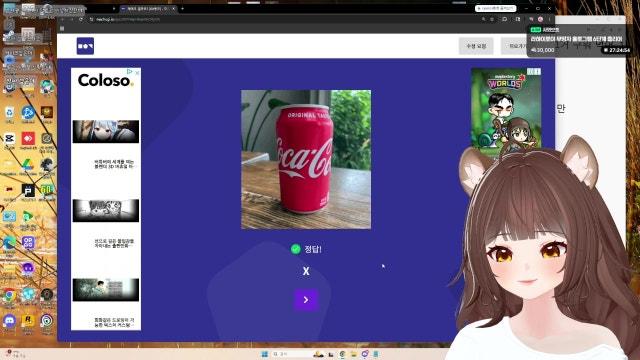Open a new browser tab with plus
Image resolution: width=640 pixels, height=360 pixels.
coord(182,8)
